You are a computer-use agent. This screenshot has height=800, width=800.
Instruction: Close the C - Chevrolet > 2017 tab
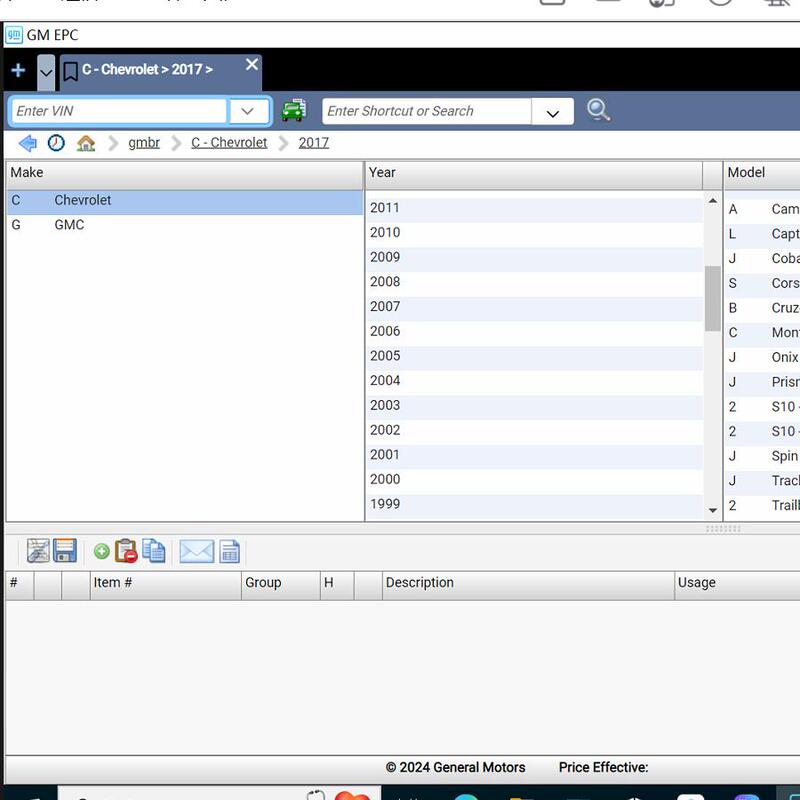(x=252, y=64)
